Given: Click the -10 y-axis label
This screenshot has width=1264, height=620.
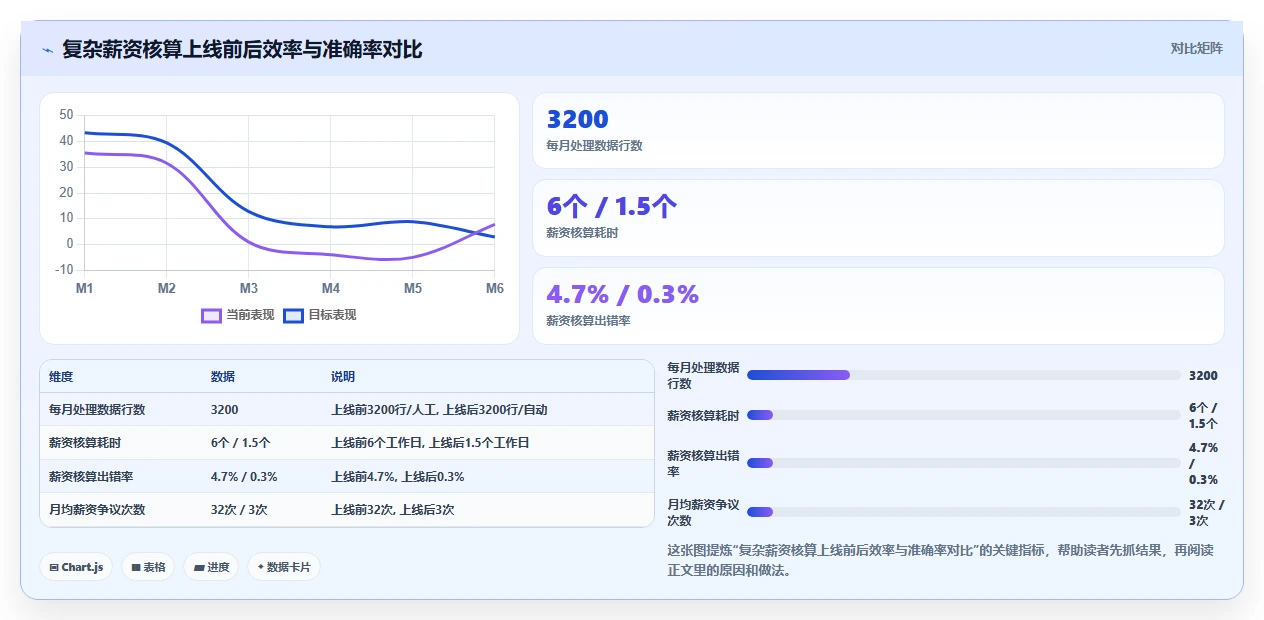Looking at the screenshot, I should click(x=64, y=270).
